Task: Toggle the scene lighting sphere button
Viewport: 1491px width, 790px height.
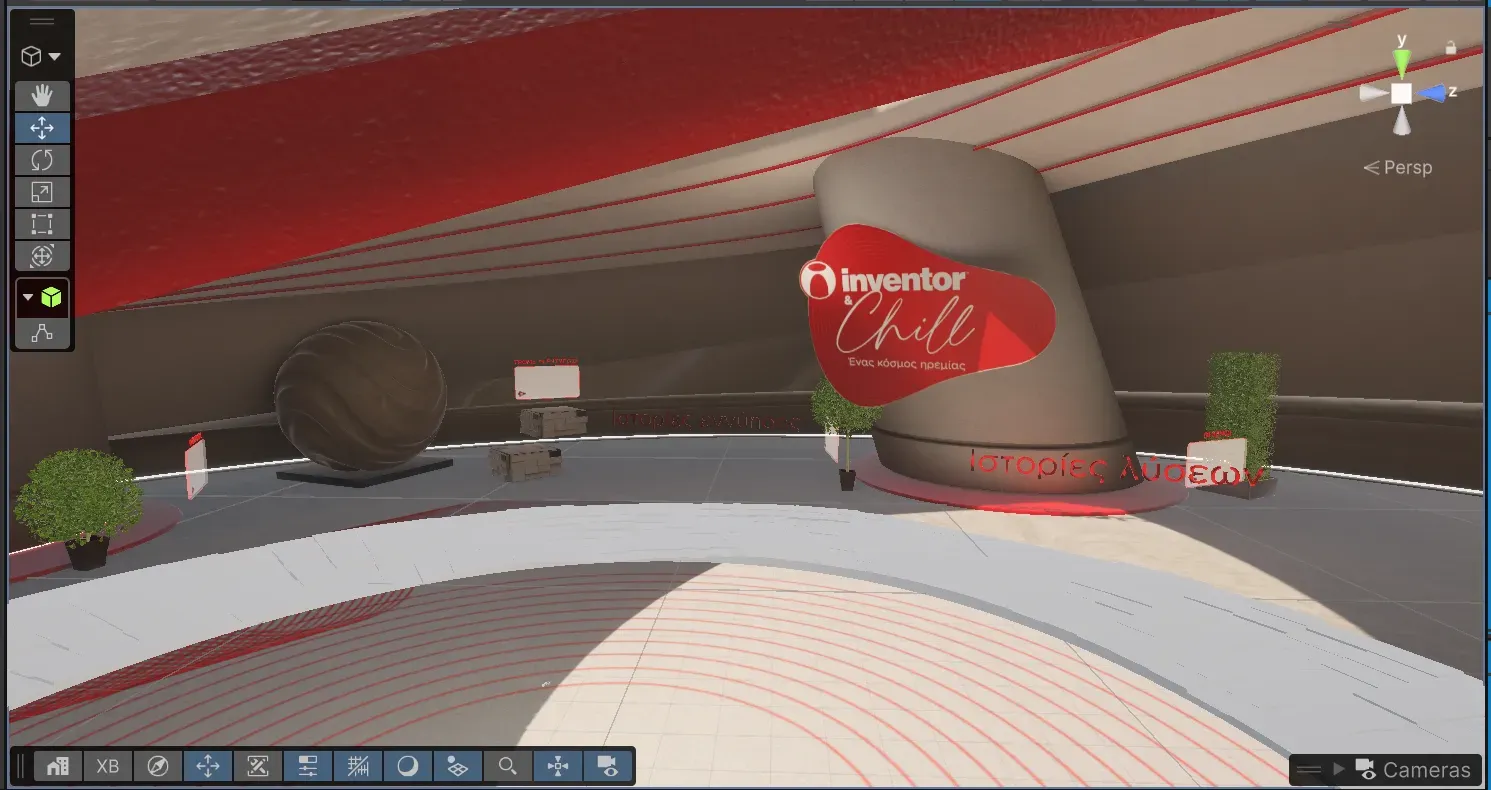Action: pos(408,767)
